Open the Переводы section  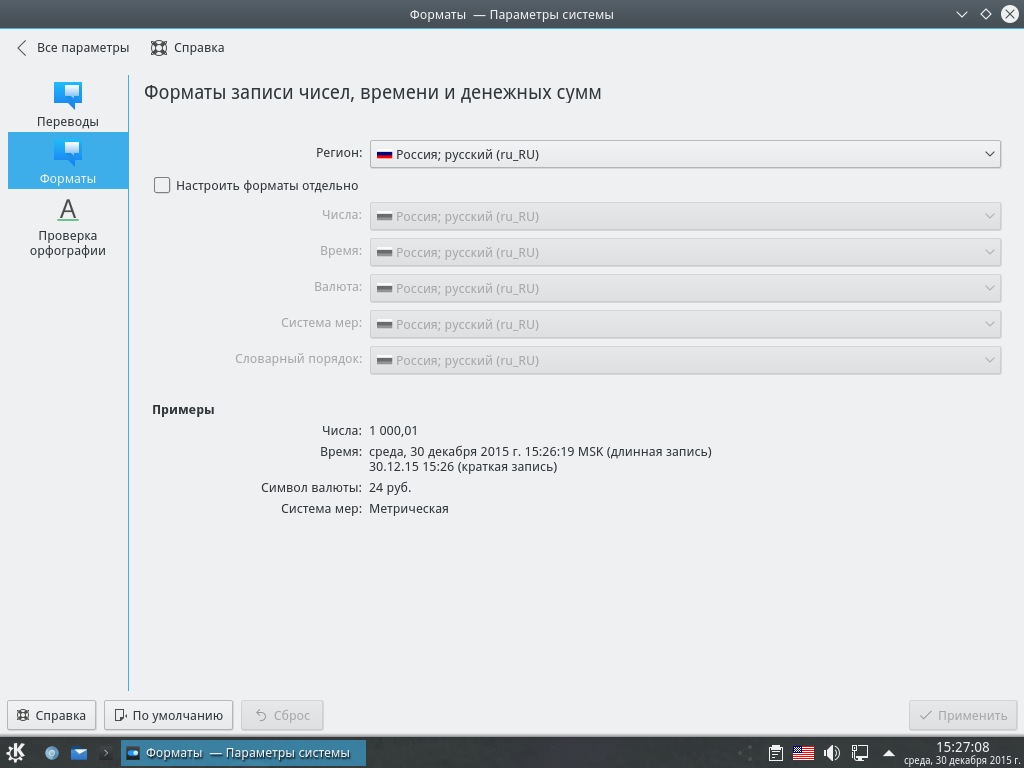pyautogui.click(x=68, y=104)
